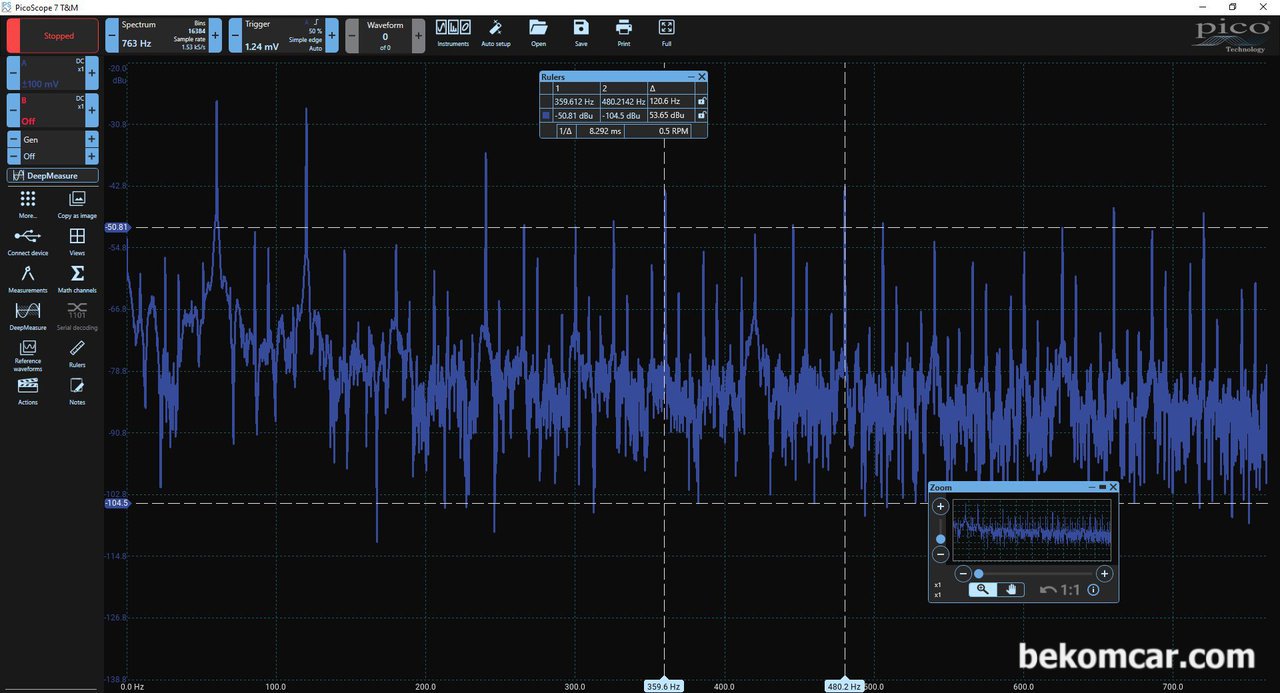1280x693 pixels.
Task: Click the -104.5 ruler handle on left axis
Action: click(117, 504)
